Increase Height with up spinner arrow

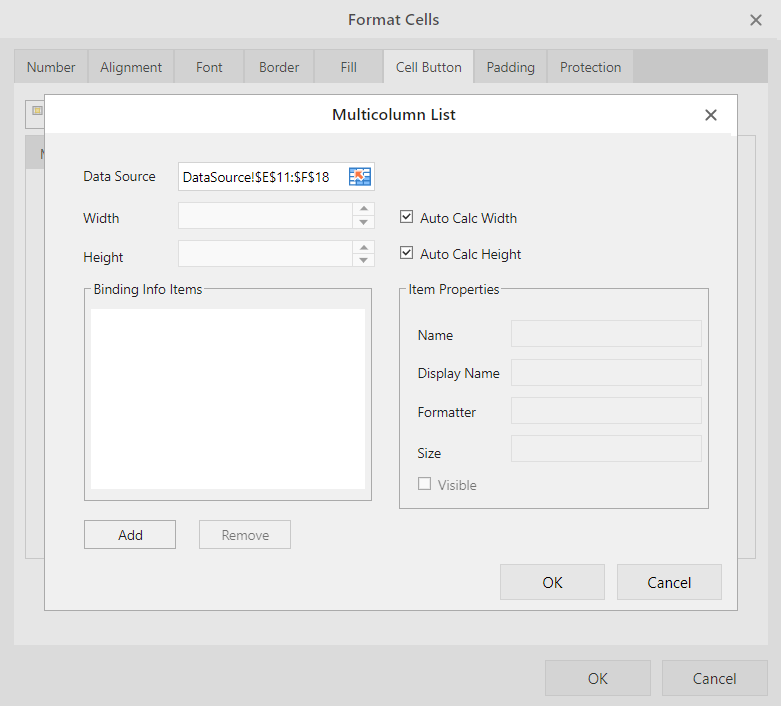[x=365, y=247]
